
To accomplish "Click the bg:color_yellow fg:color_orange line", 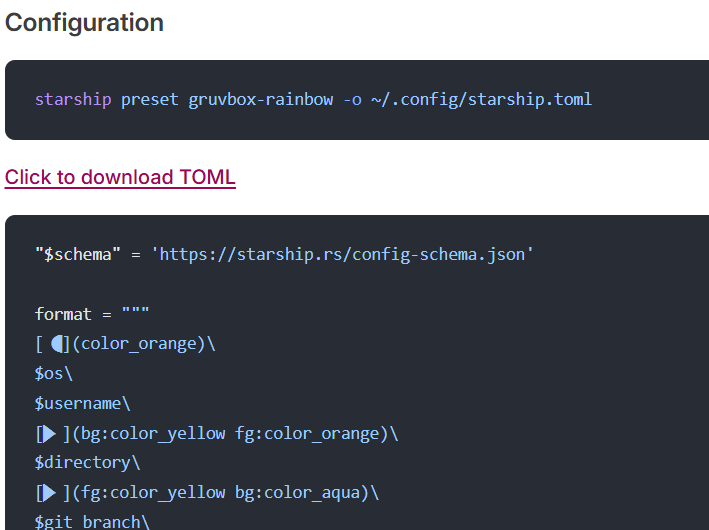I will (x=217, y=433).
